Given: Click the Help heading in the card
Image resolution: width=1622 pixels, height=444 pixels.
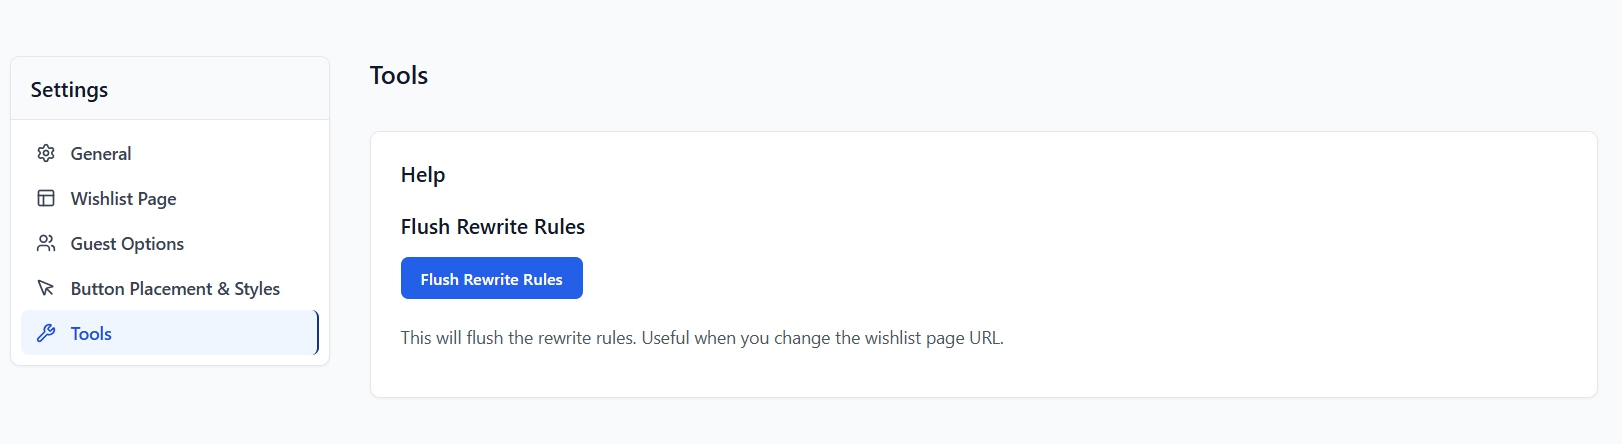Looking at the screenshot, I should 423,175.
